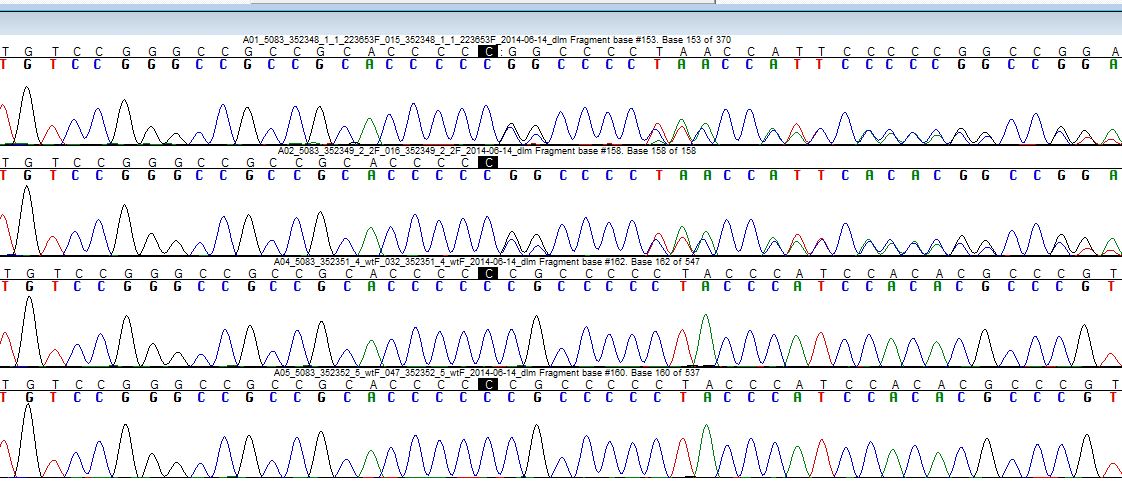
Task: Select the A02_5083_352349 fragment title label
Action: point(487,150)
